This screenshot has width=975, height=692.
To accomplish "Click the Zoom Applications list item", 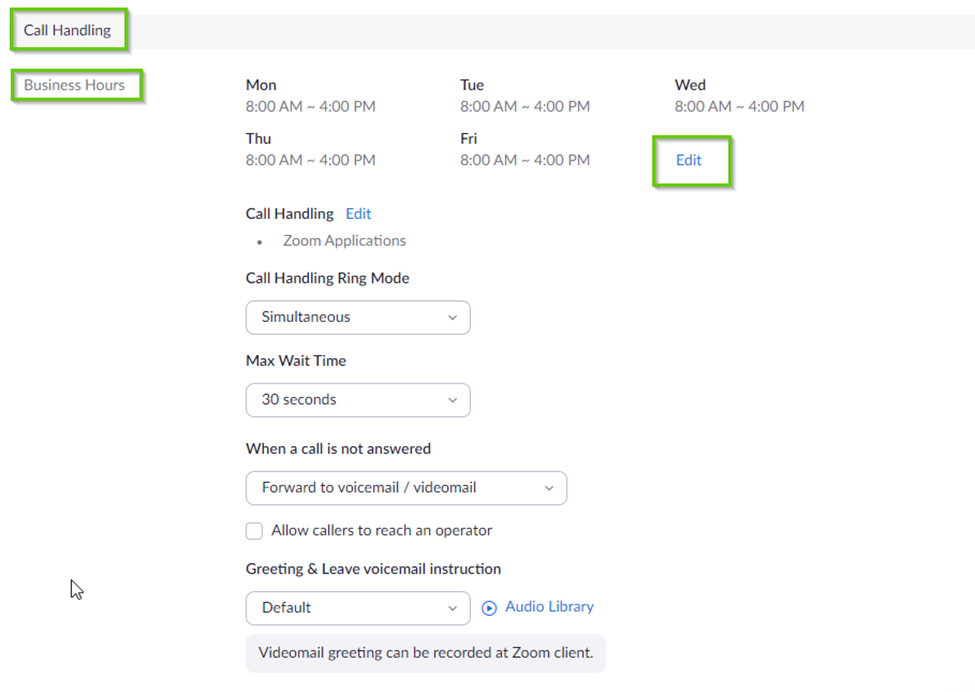I will 344,241.
